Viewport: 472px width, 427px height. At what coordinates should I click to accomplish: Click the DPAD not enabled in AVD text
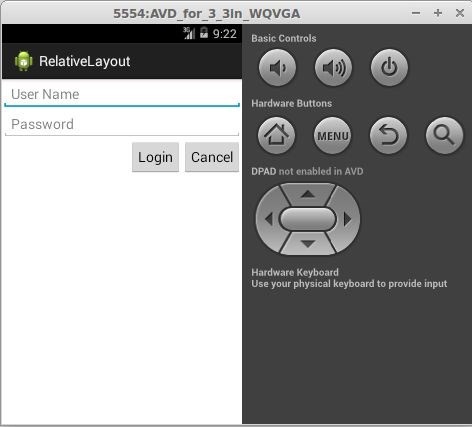click(307, 171)
